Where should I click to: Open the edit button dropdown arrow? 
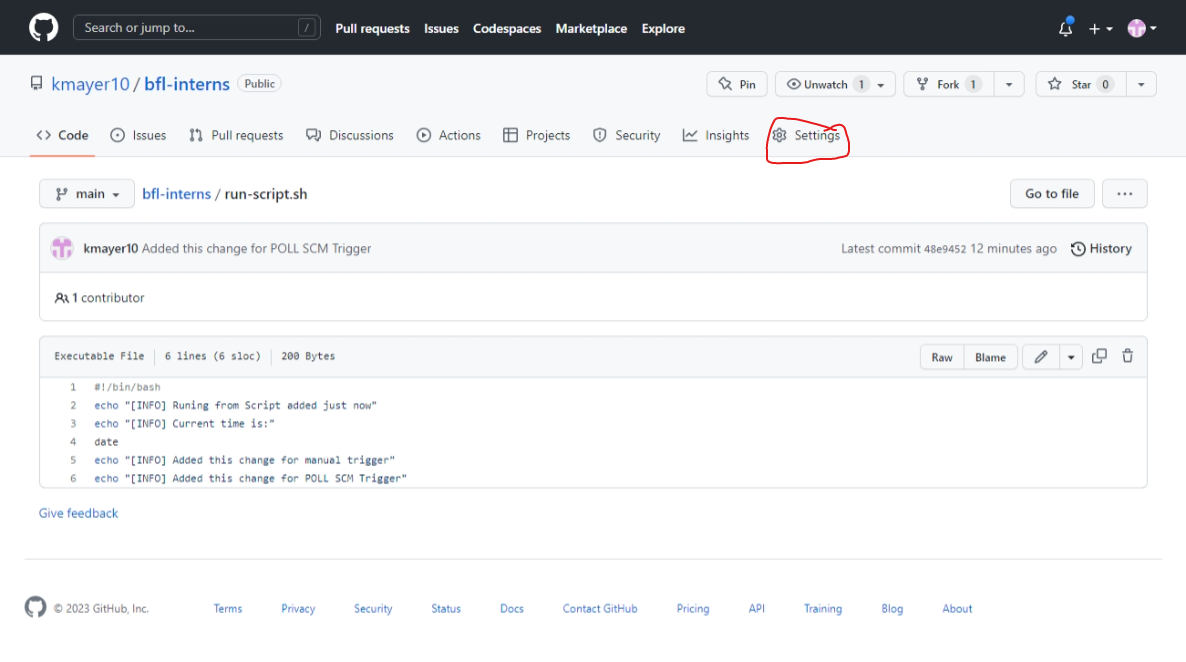(1071, 356)
